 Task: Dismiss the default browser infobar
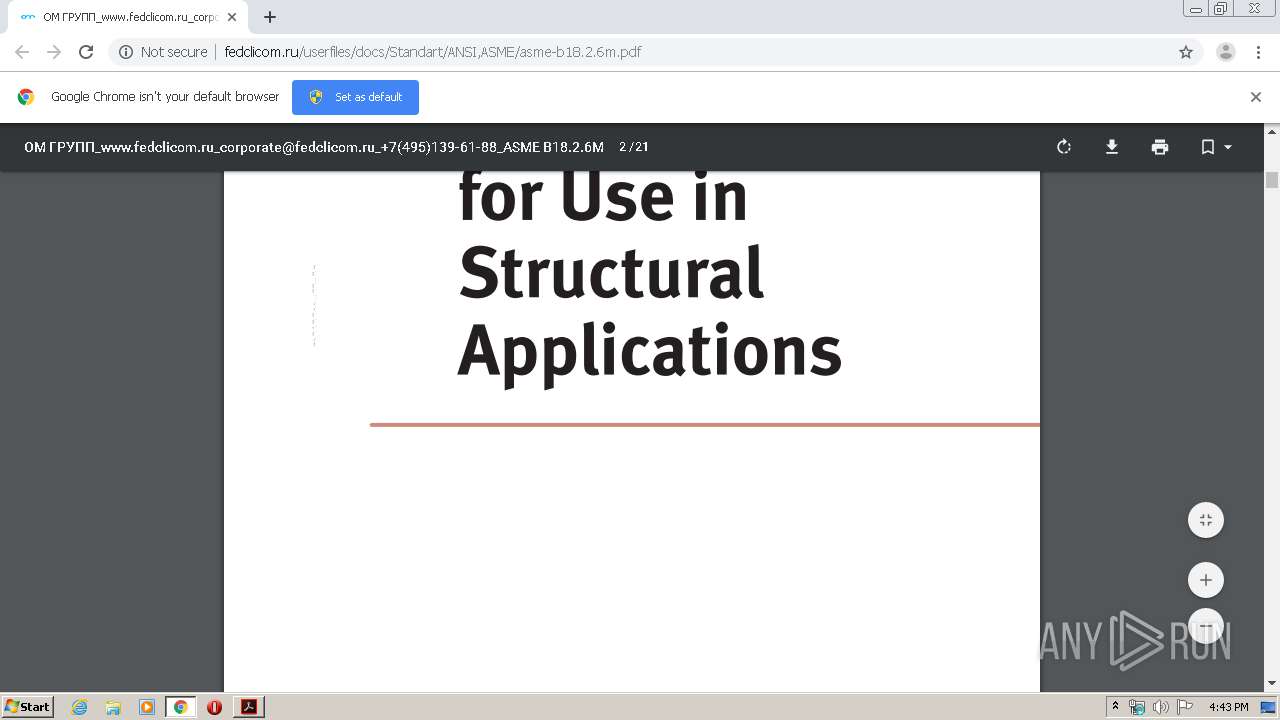1256,97
